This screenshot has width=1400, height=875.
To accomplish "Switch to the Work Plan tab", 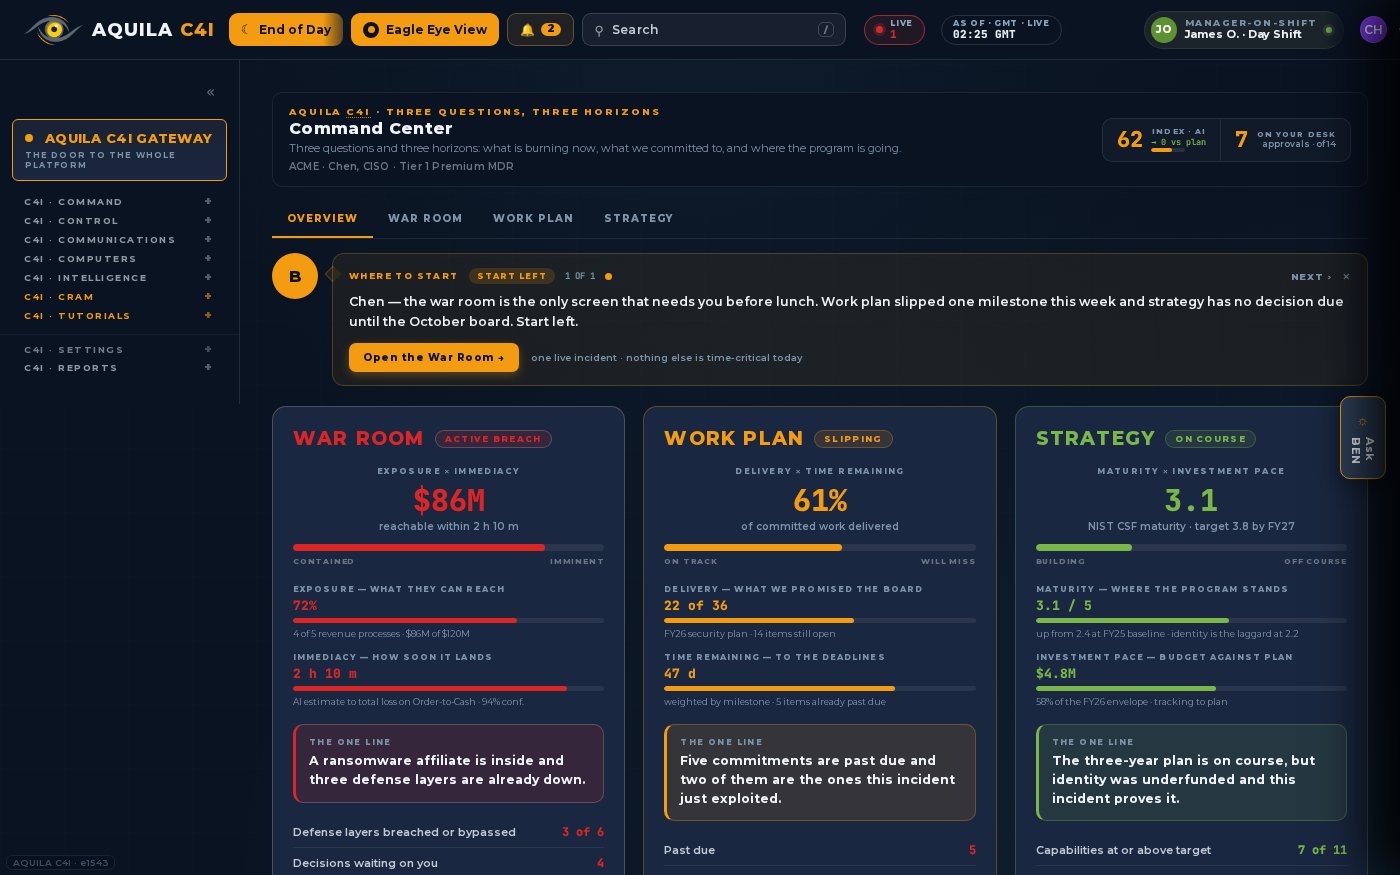I will tap(533, 218).
